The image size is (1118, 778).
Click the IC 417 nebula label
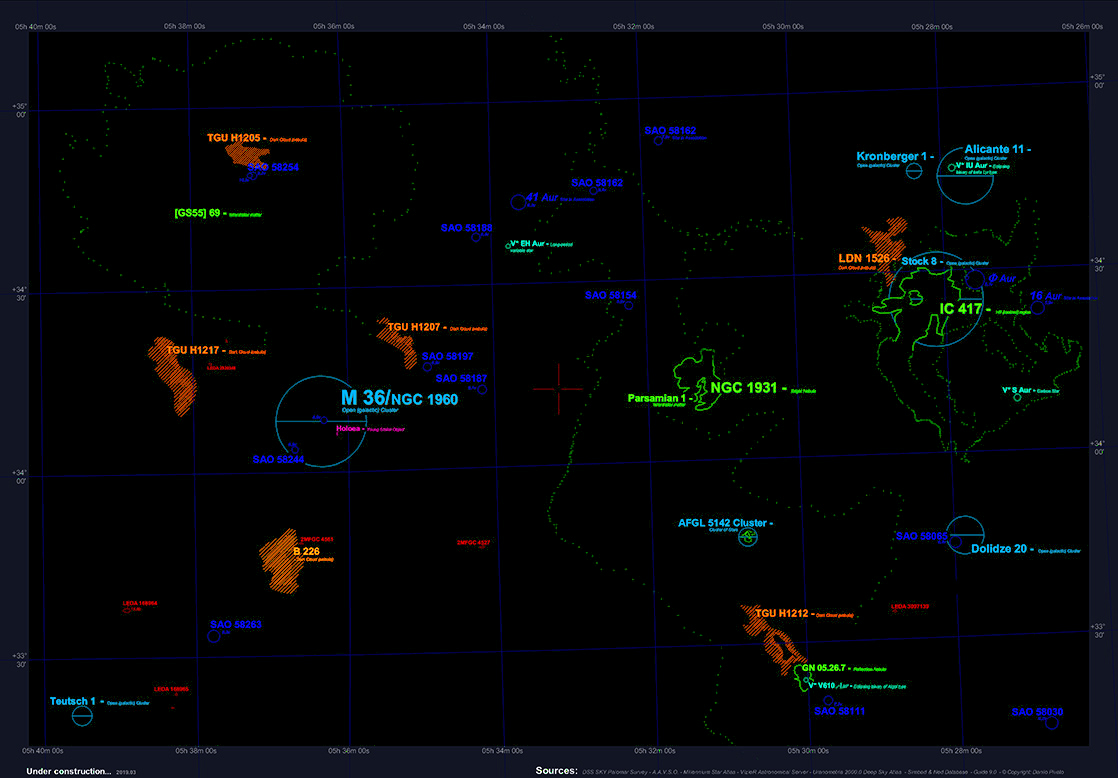pos(960,309)
